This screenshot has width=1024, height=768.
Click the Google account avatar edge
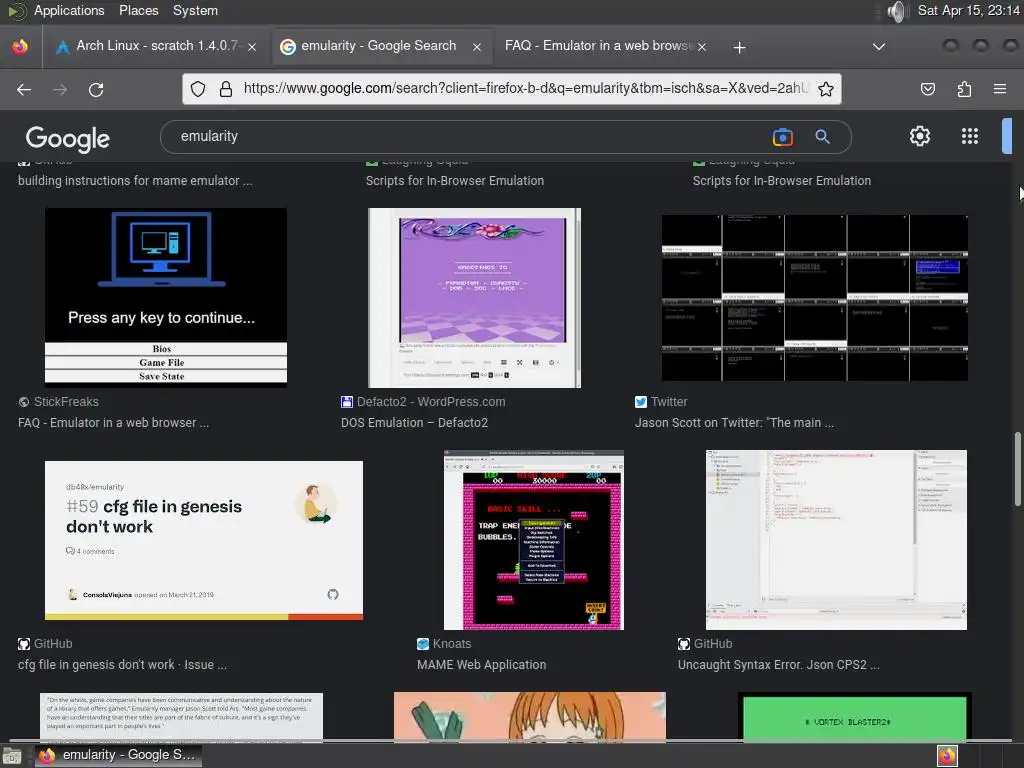[1007, 136]
